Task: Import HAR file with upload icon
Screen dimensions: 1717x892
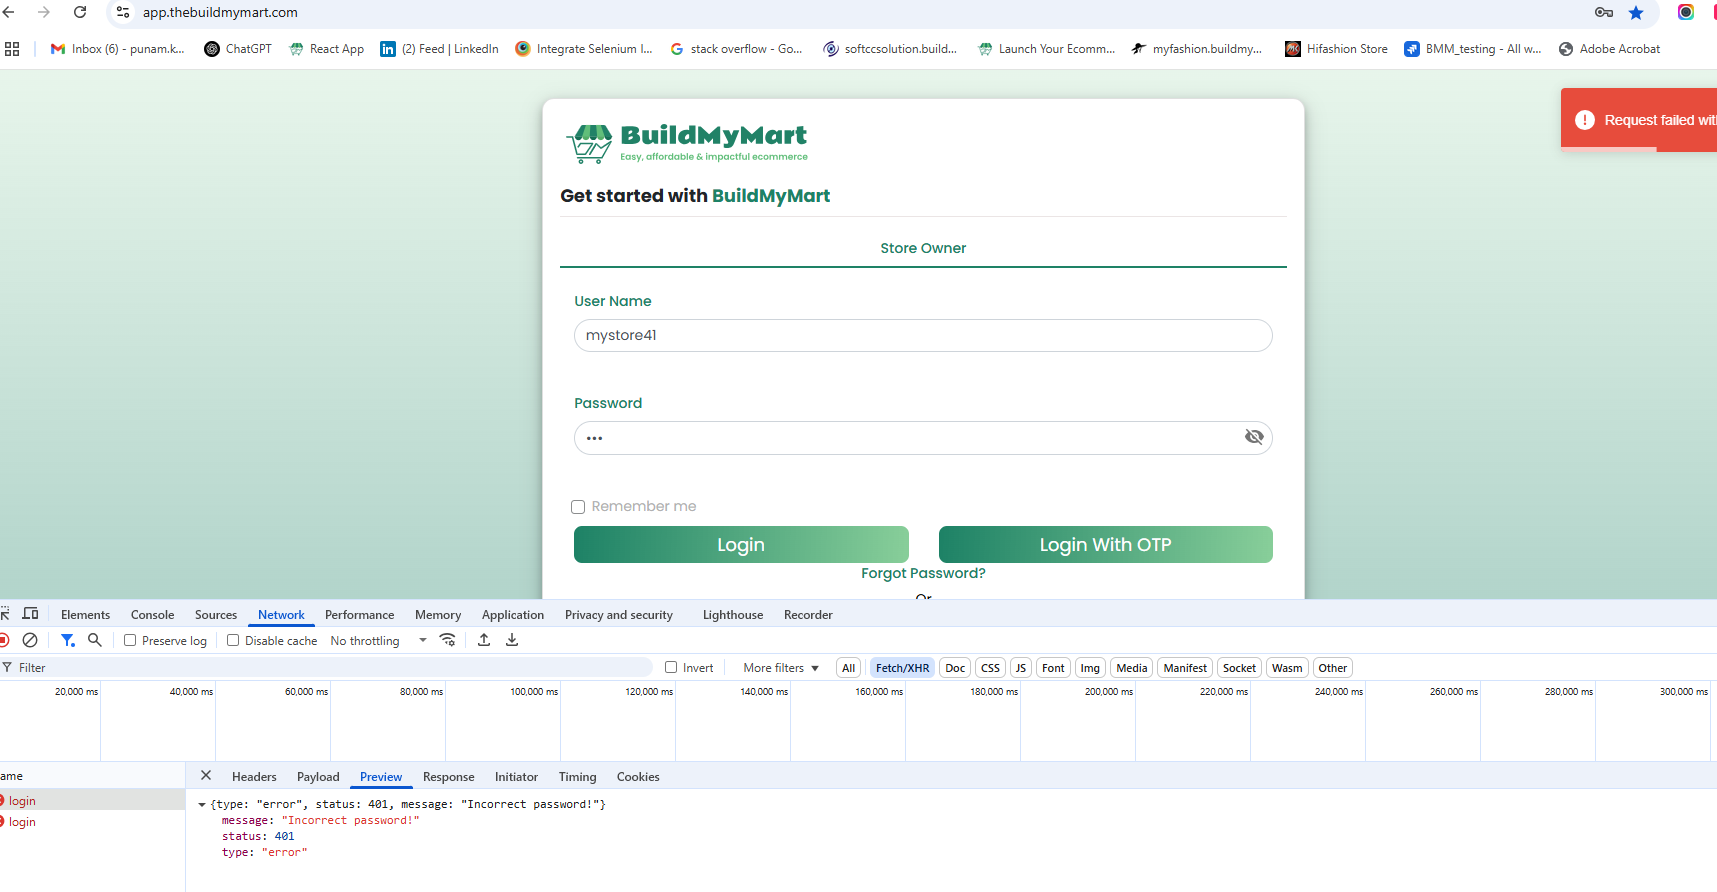Action: pos(484,640)
